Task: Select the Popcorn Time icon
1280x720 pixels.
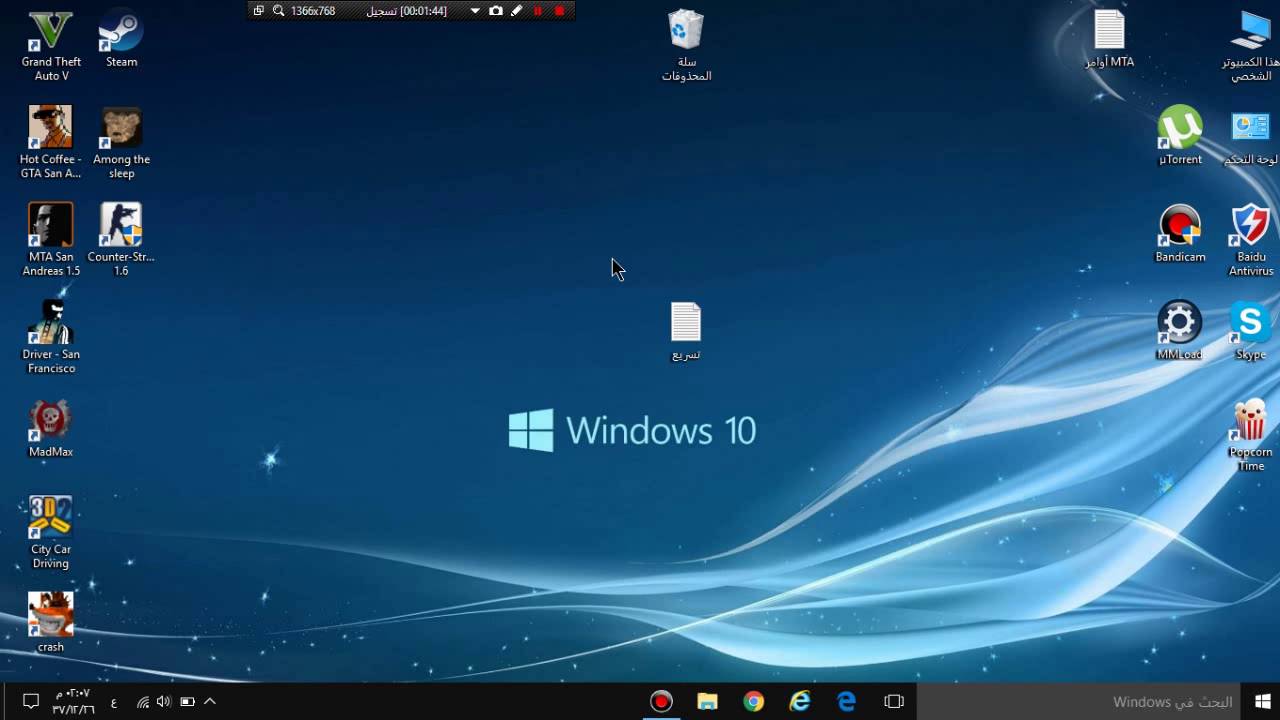Action: pos(1250,435)
